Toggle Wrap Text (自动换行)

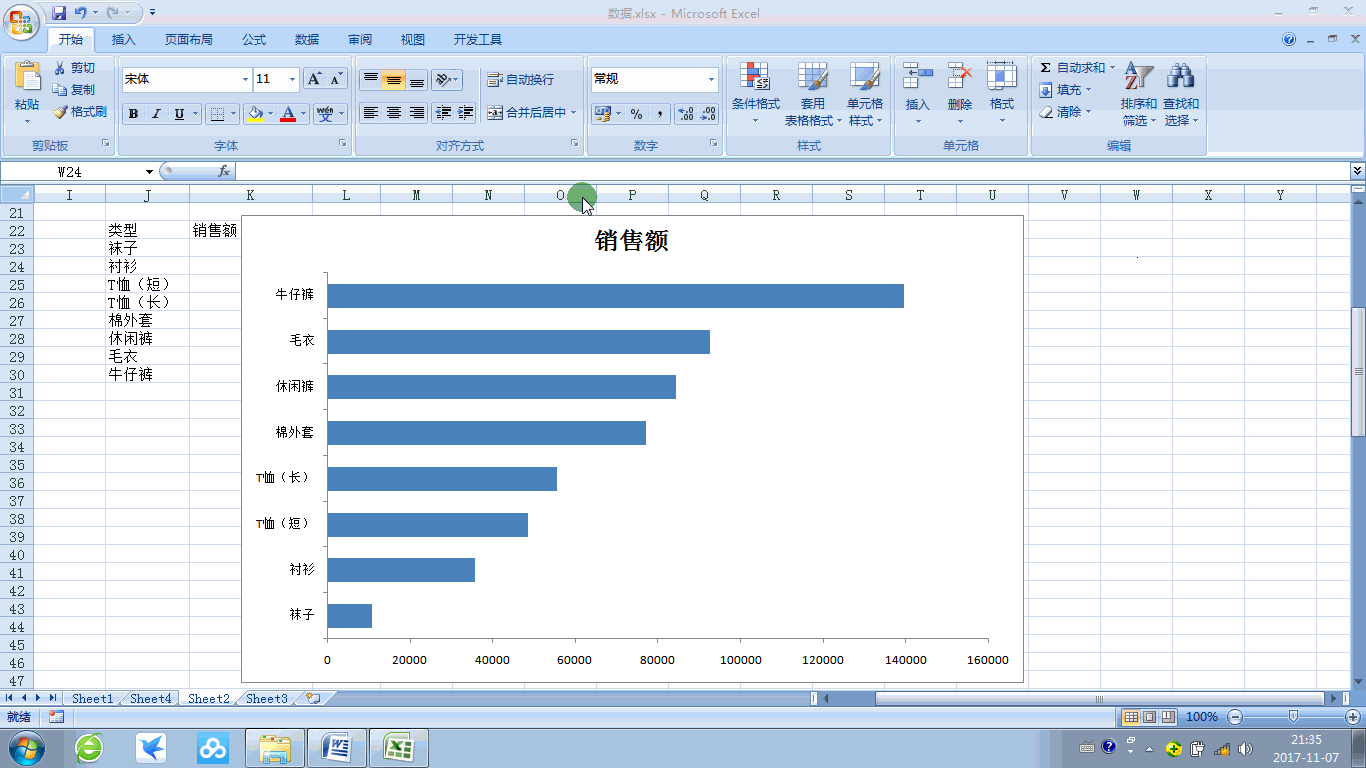point(520,80)
